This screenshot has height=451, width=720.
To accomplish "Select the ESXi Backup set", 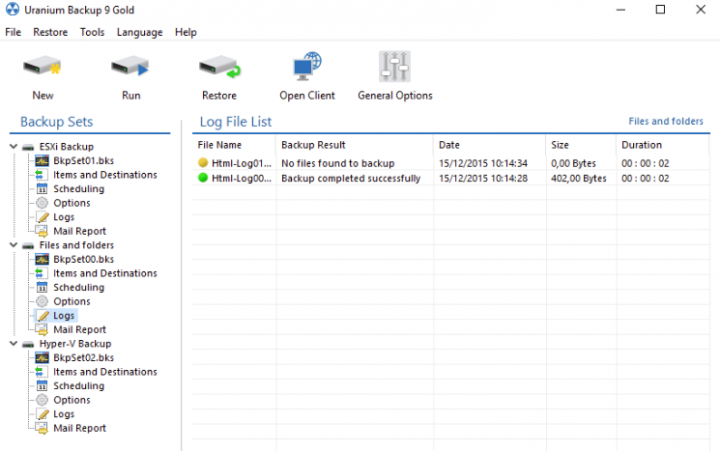I will 67,147.
